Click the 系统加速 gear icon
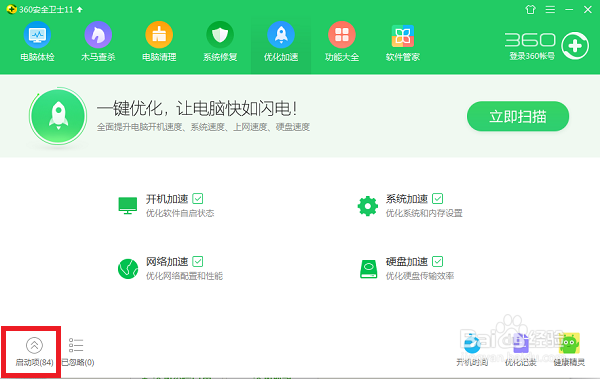Viewport: 600px width, 379px height. (x=368, y=206)
